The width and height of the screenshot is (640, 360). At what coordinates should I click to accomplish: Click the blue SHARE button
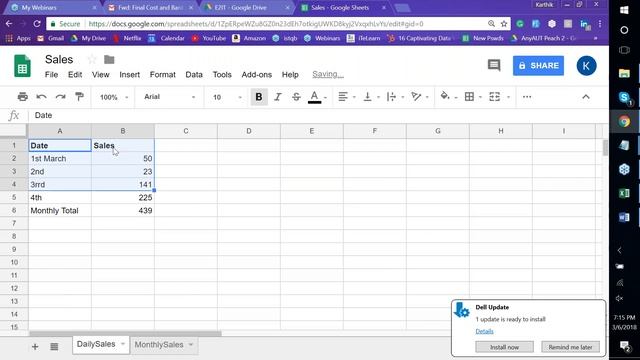point(538,66)
